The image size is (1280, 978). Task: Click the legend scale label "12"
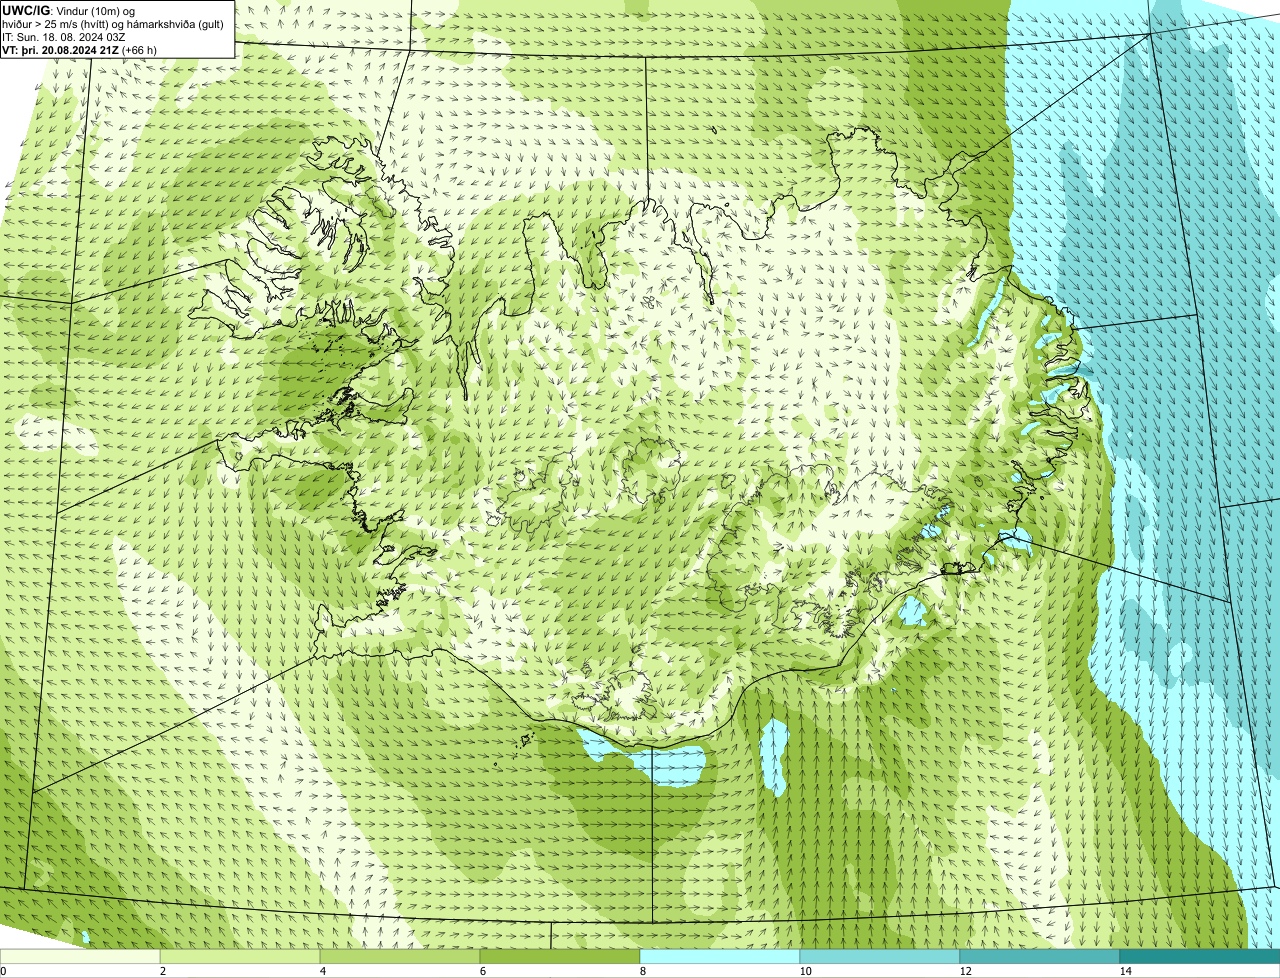(x=965, y=971)
